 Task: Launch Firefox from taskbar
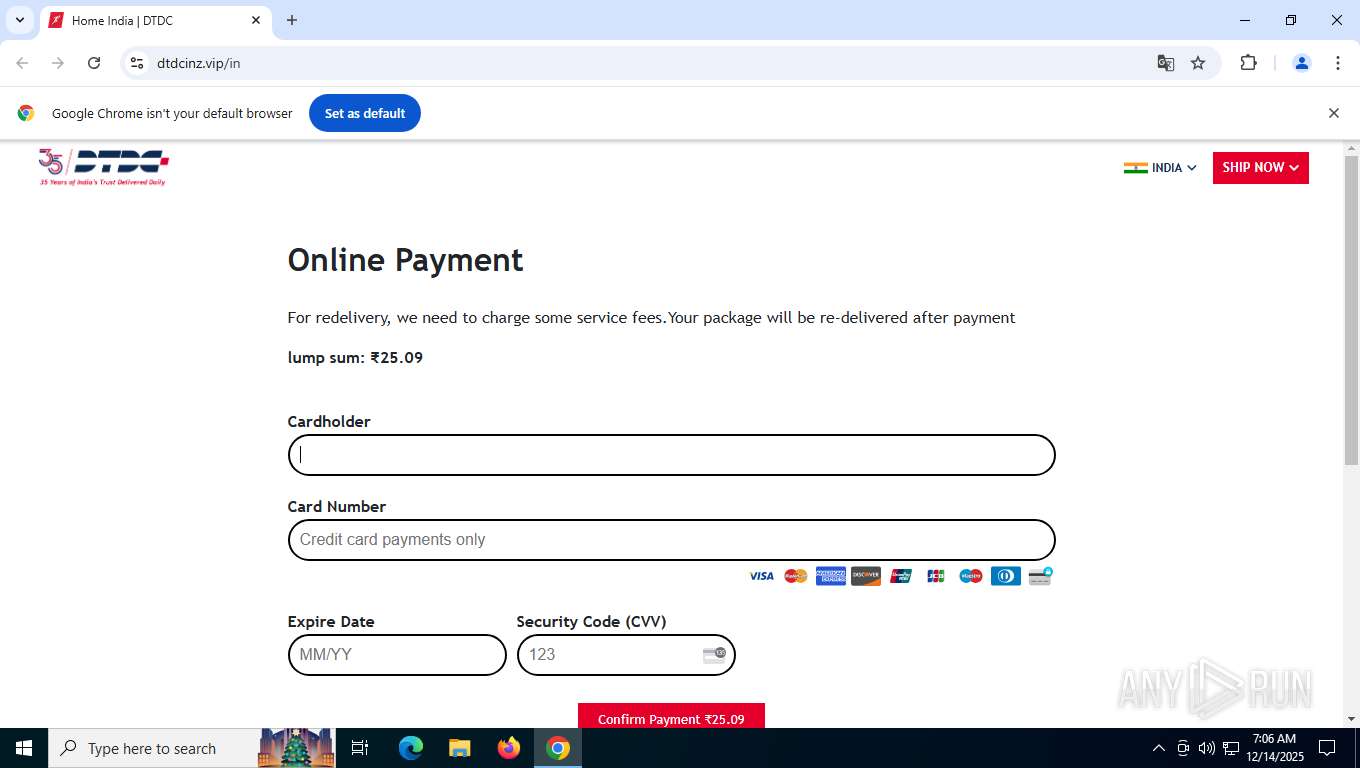(509, 748)
